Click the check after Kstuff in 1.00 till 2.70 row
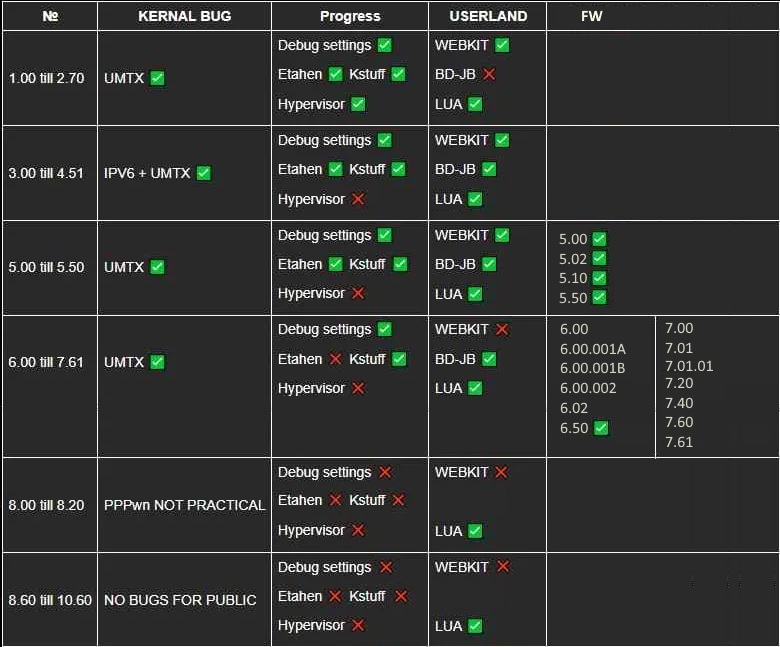This screenshot has width=780, height=647. [x=398, y=74]
